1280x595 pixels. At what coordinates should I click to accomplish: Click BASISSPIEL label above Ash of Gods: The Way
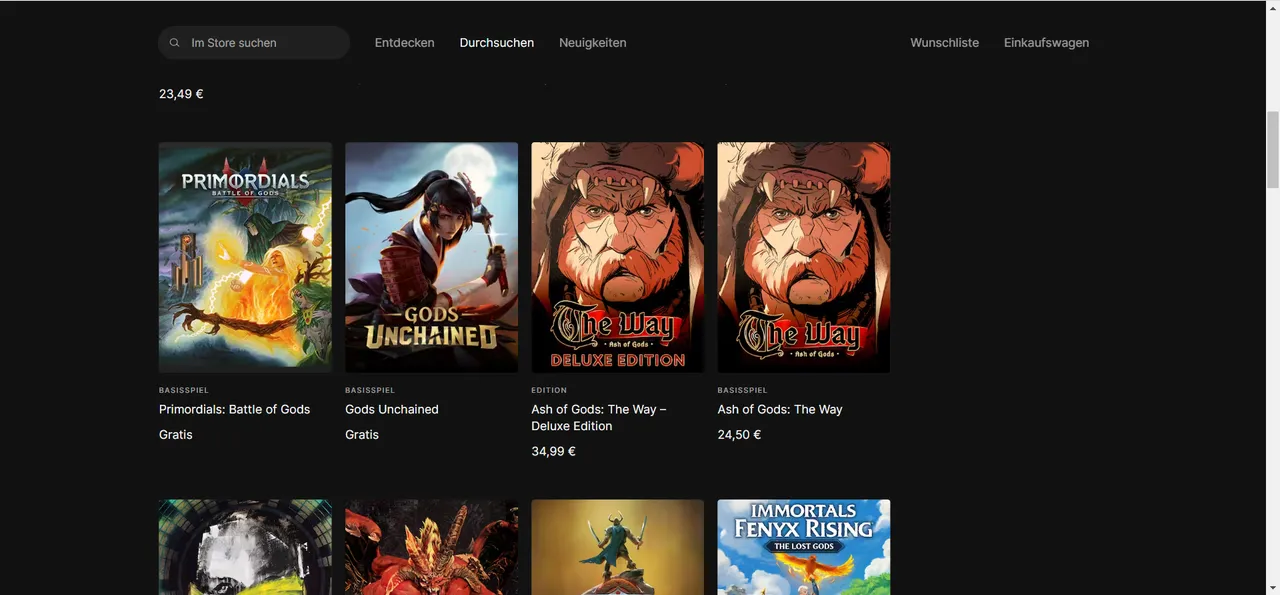[742, 390]
